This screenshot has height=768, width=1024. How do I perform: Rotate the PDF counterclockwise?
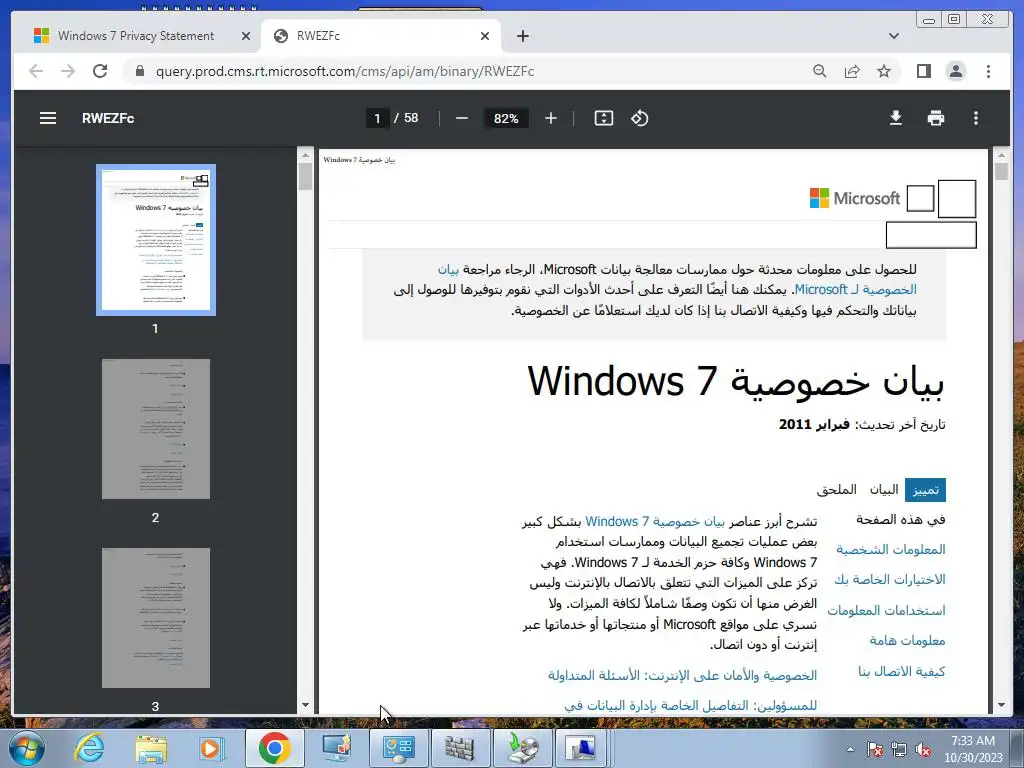coord(639,118)
